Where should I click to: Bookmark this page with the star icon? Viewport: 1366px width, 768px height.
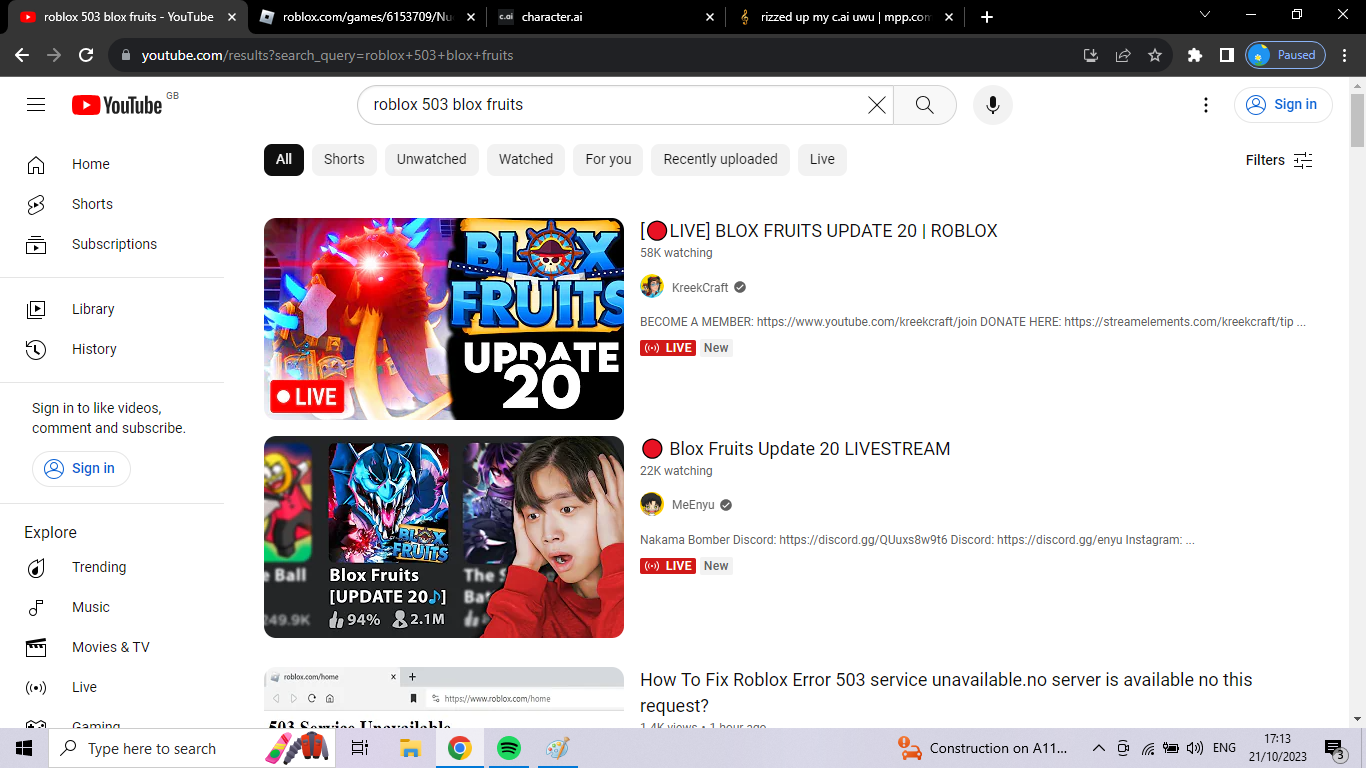coord(1155,55)
